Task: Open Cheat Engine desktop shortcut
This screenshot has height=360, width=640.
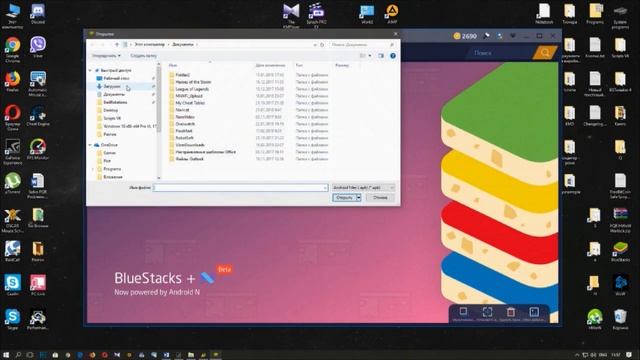Action: (x=38, y=116)
